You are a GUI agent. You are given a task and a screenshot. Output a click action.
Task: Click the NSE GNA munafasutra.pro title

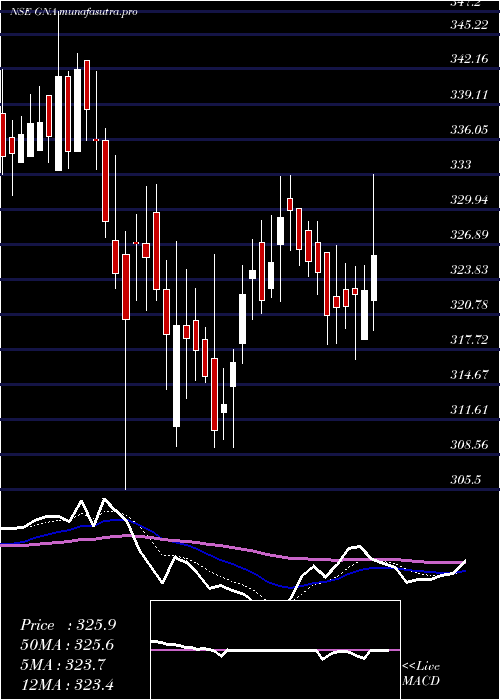click(74, 12)
